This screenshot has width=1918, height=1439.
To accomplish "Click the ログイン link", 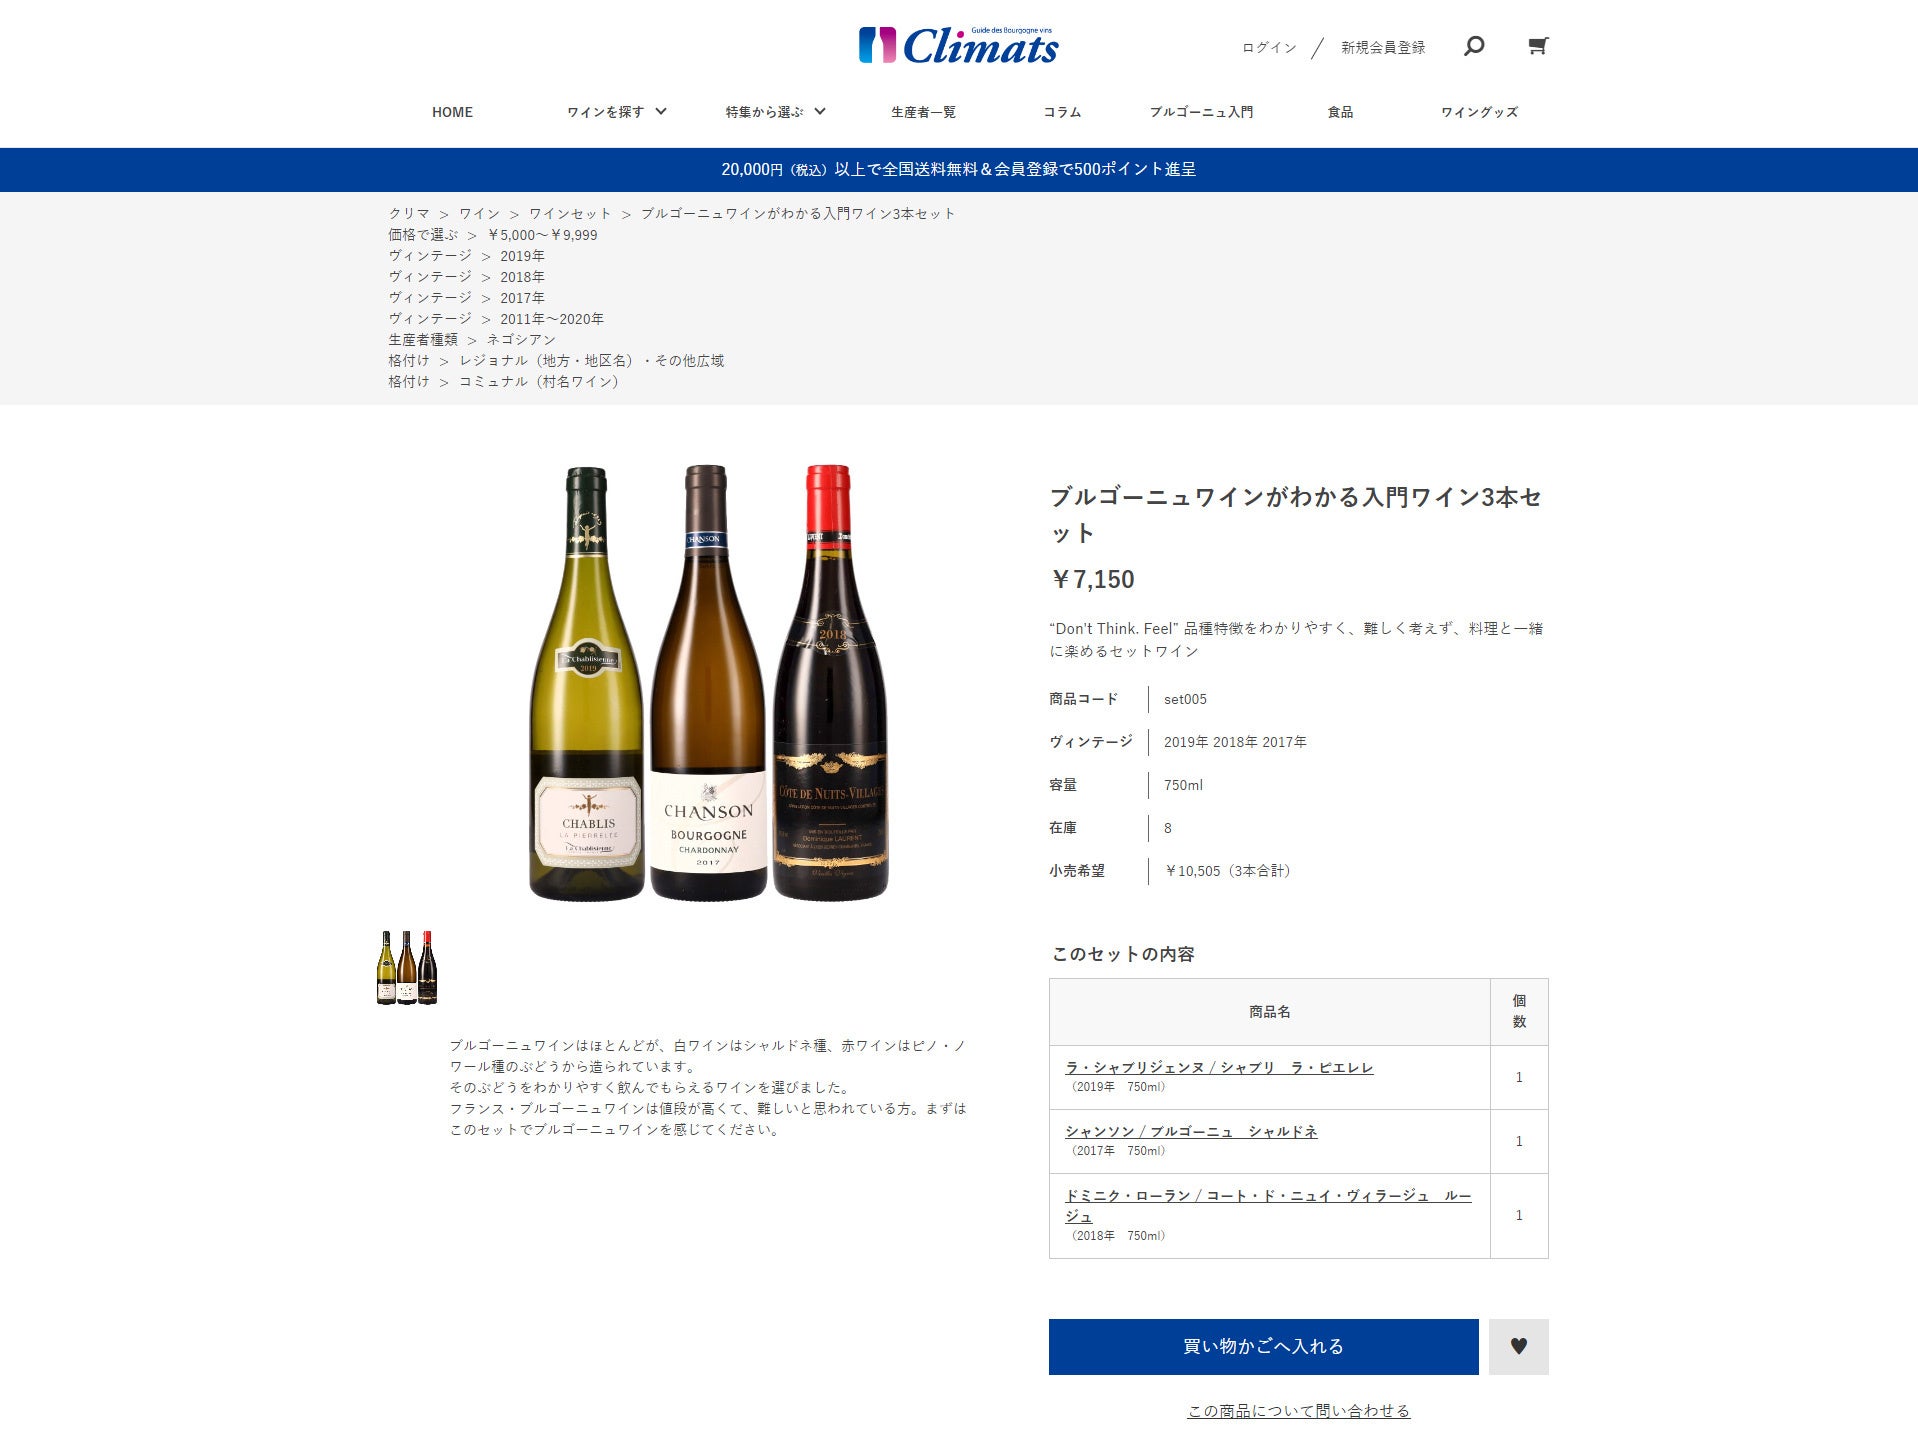I will pos(1269,47).
